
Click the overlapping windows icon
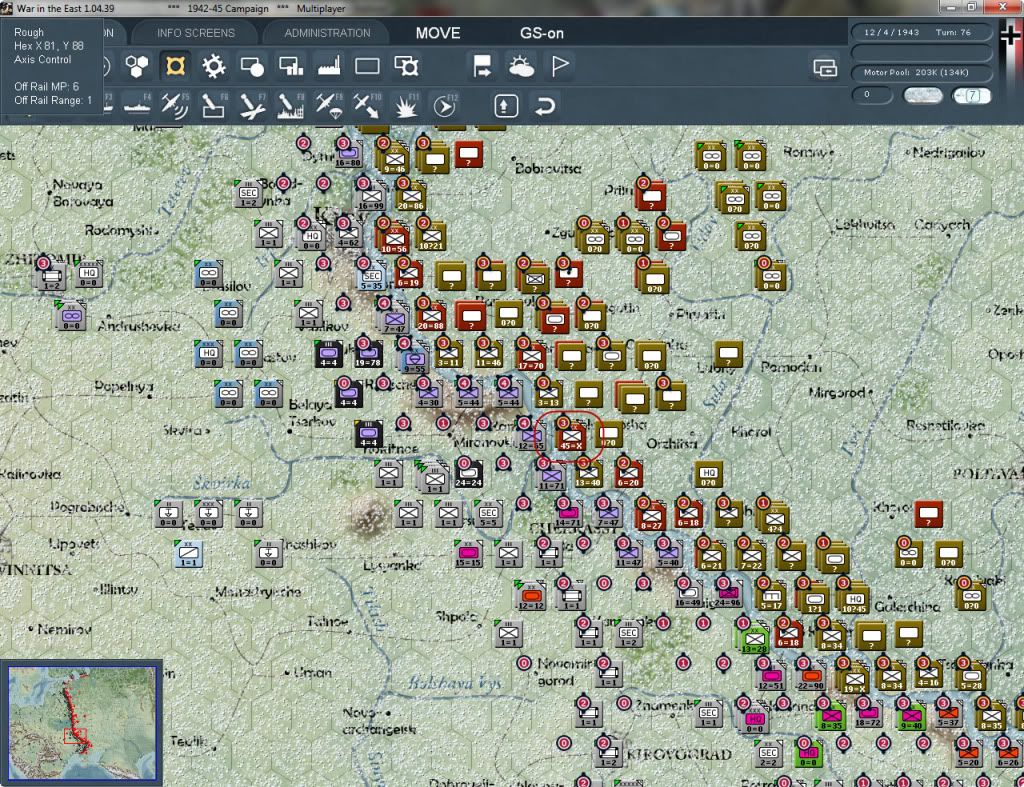point(825,67)
